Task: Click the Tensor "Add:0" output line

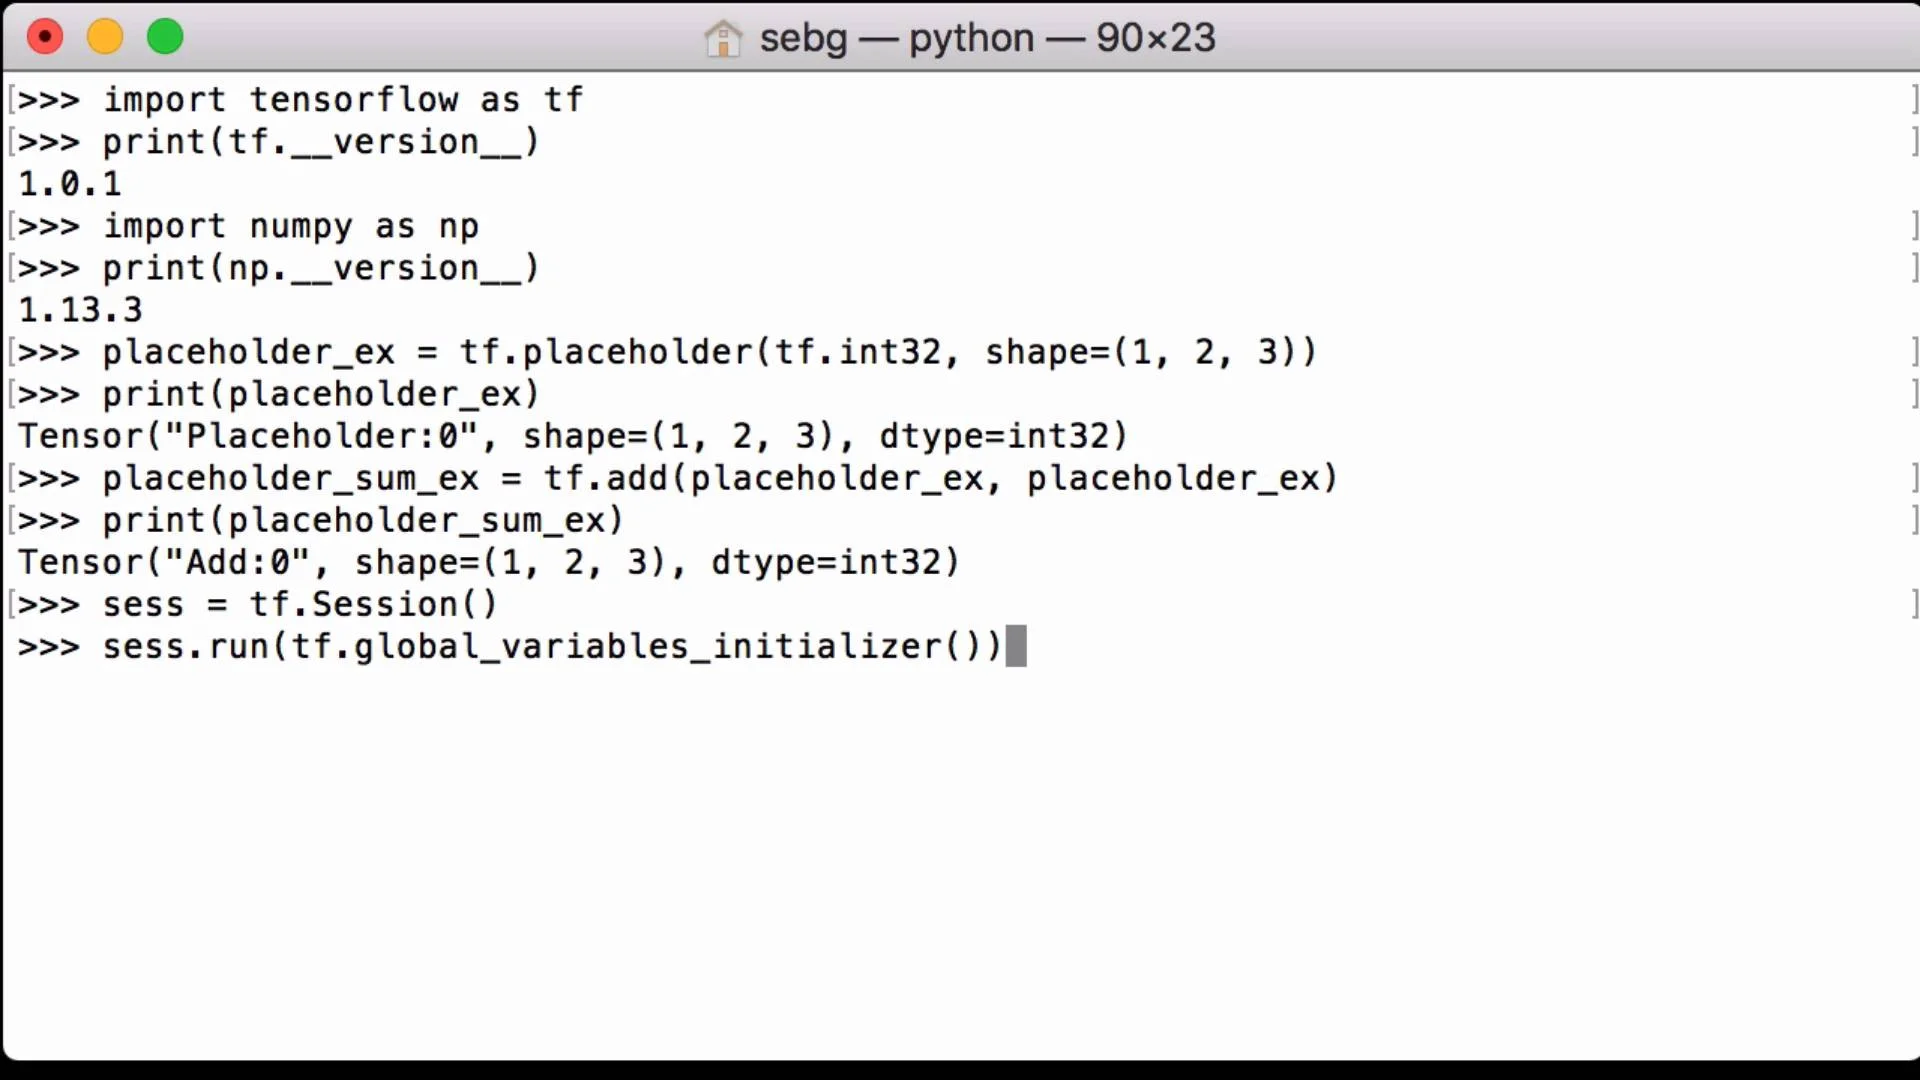Action: click(488, 562)
